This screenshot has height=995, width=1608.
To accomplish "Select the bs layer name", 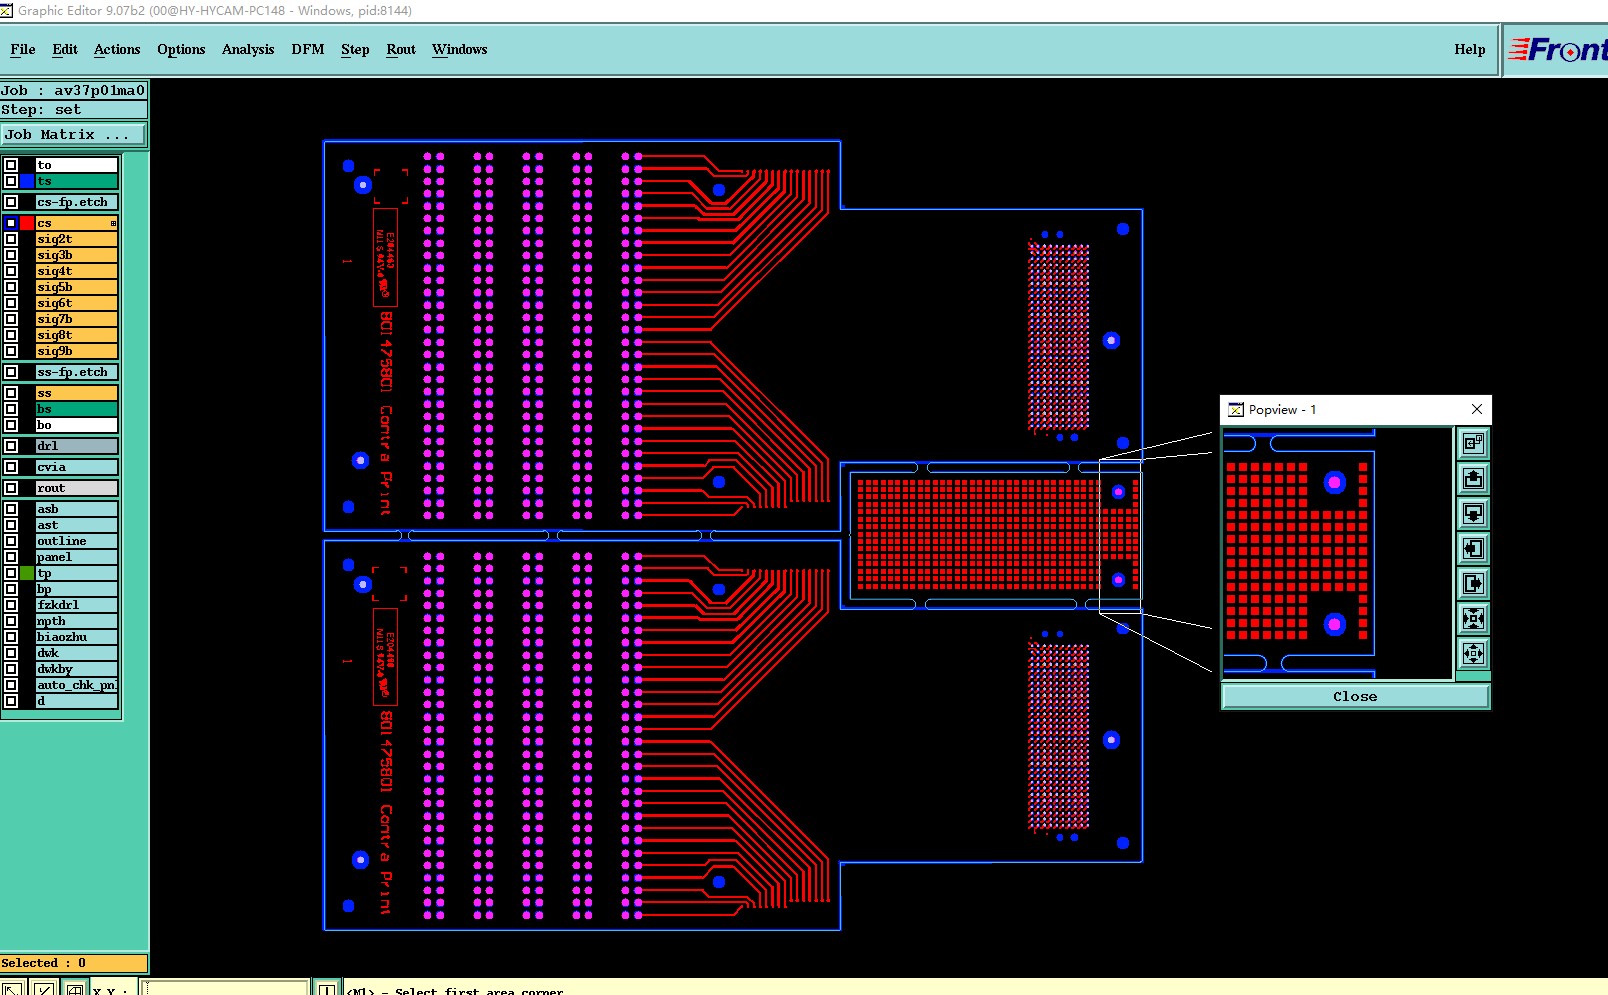I will (77, 409).
